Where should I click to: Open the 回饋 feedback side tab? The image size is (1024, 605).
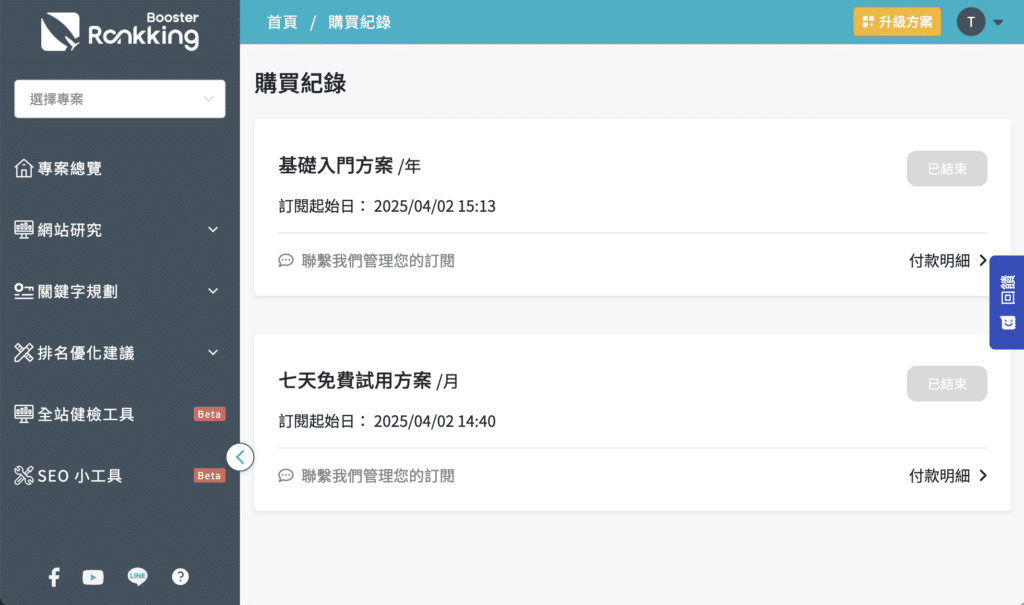coord(1007,302)
